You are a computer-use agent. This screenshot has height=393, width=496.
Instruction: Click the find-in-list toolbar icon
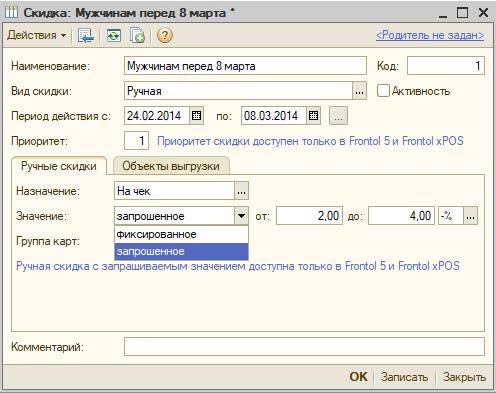click(x=86, y=35)
